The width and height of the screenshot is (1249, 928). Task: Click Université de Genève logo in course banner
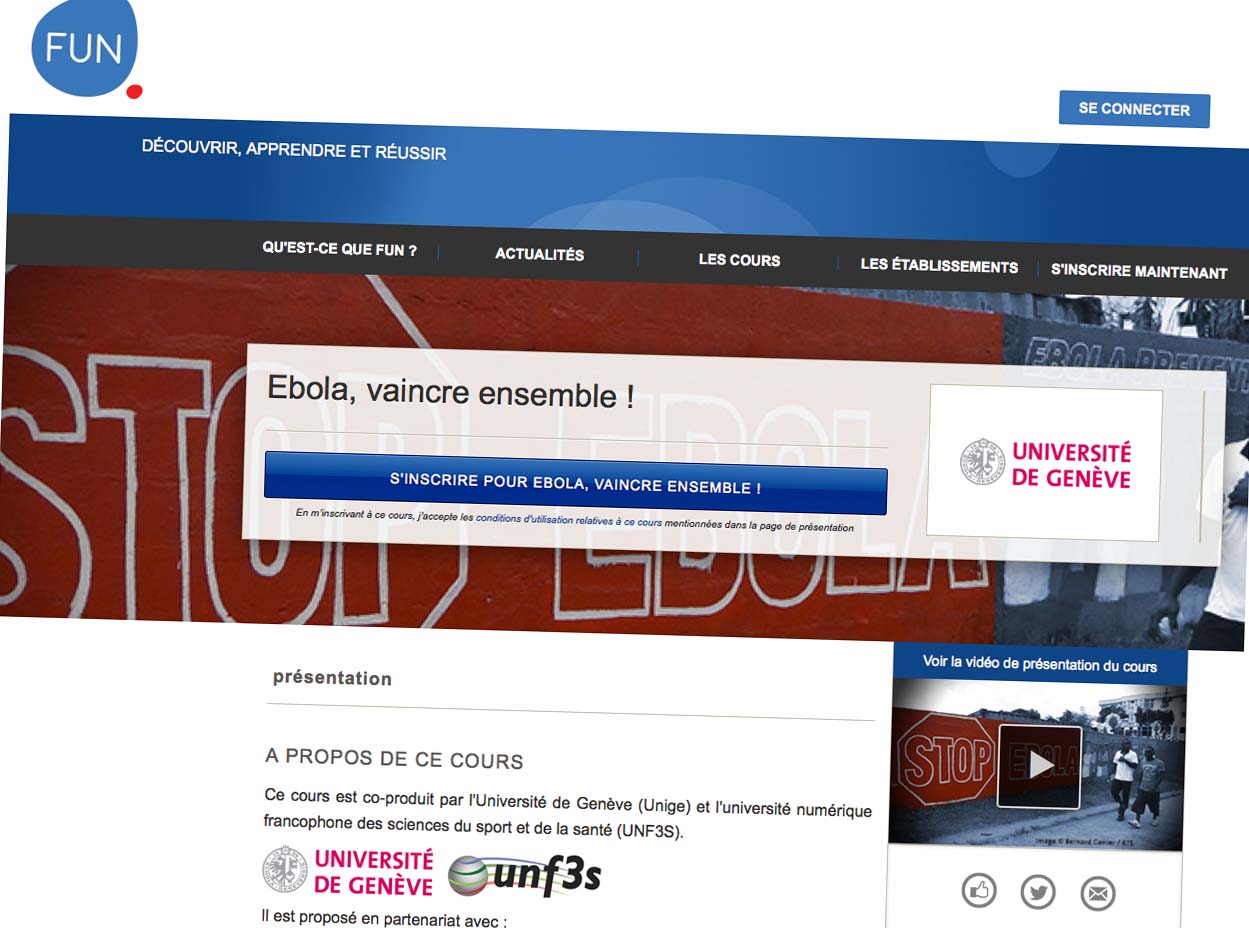coord(1045,465)
